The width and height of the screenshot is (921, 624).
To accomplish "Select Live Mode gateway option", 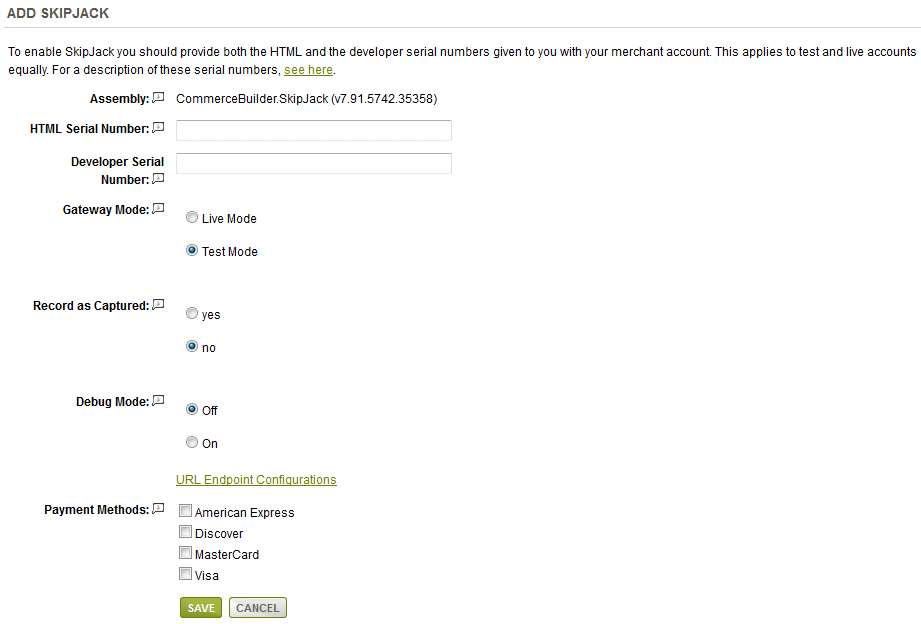I will point(192,218).
